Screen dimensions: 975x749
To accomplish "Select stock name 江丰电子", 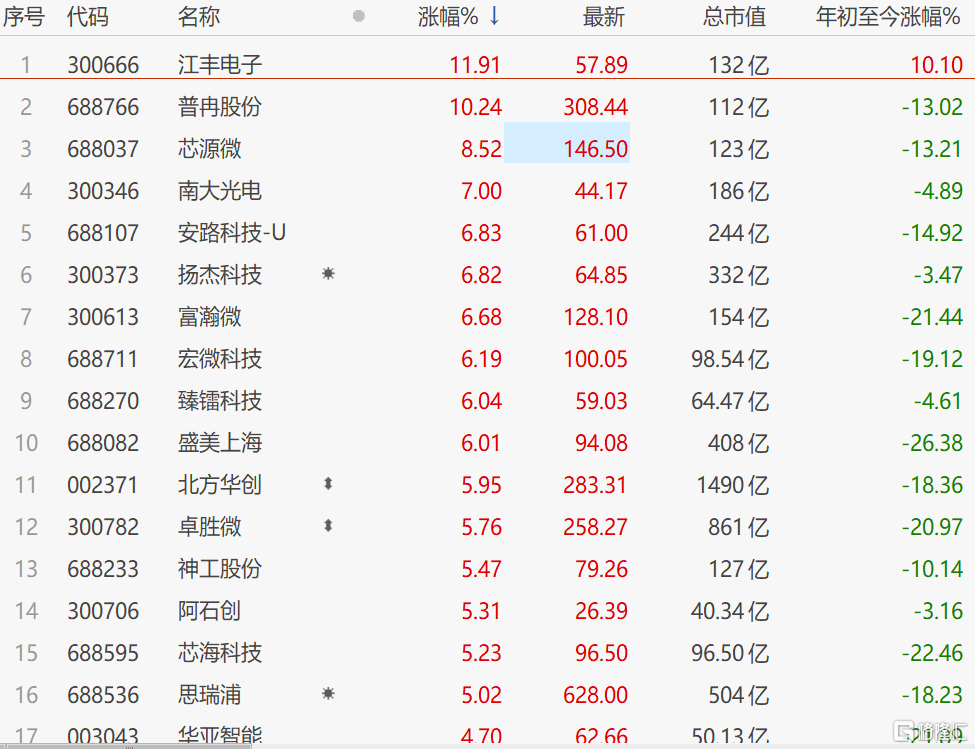I will (x=220, y=65).
